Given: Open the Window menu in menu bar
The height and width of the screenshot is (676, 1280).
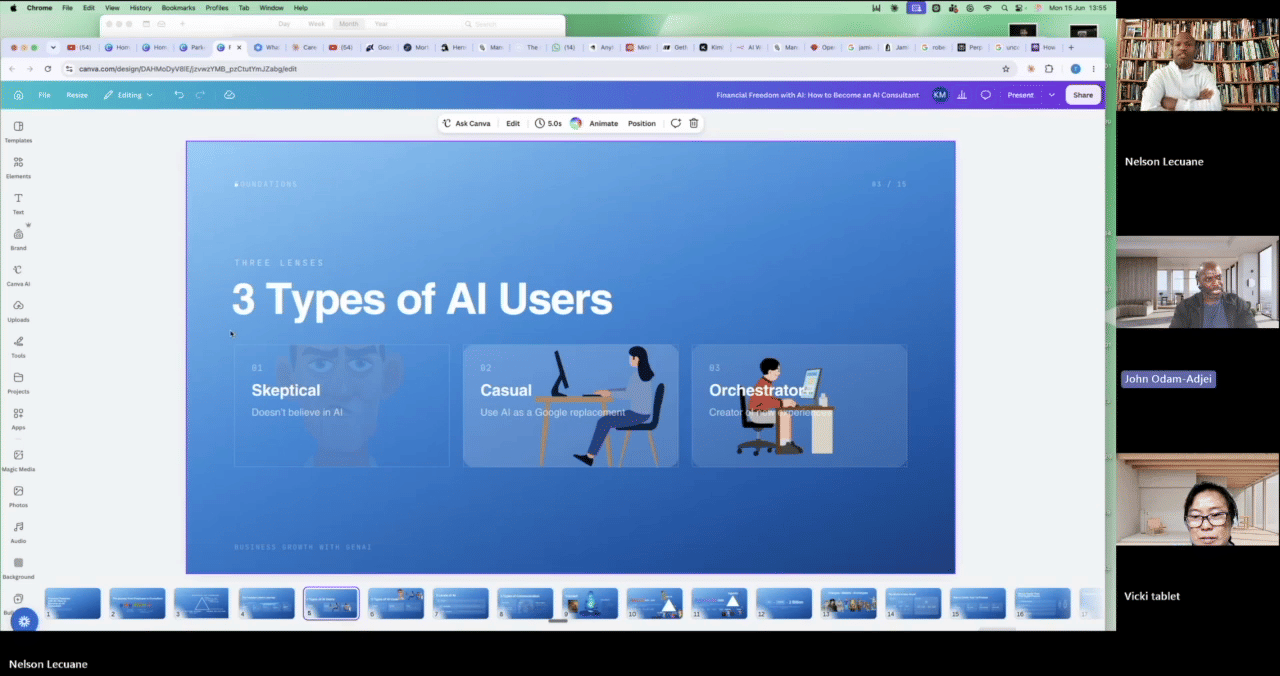Looking at the screenshot, I should pyautogui.click(x=271, y=8).
